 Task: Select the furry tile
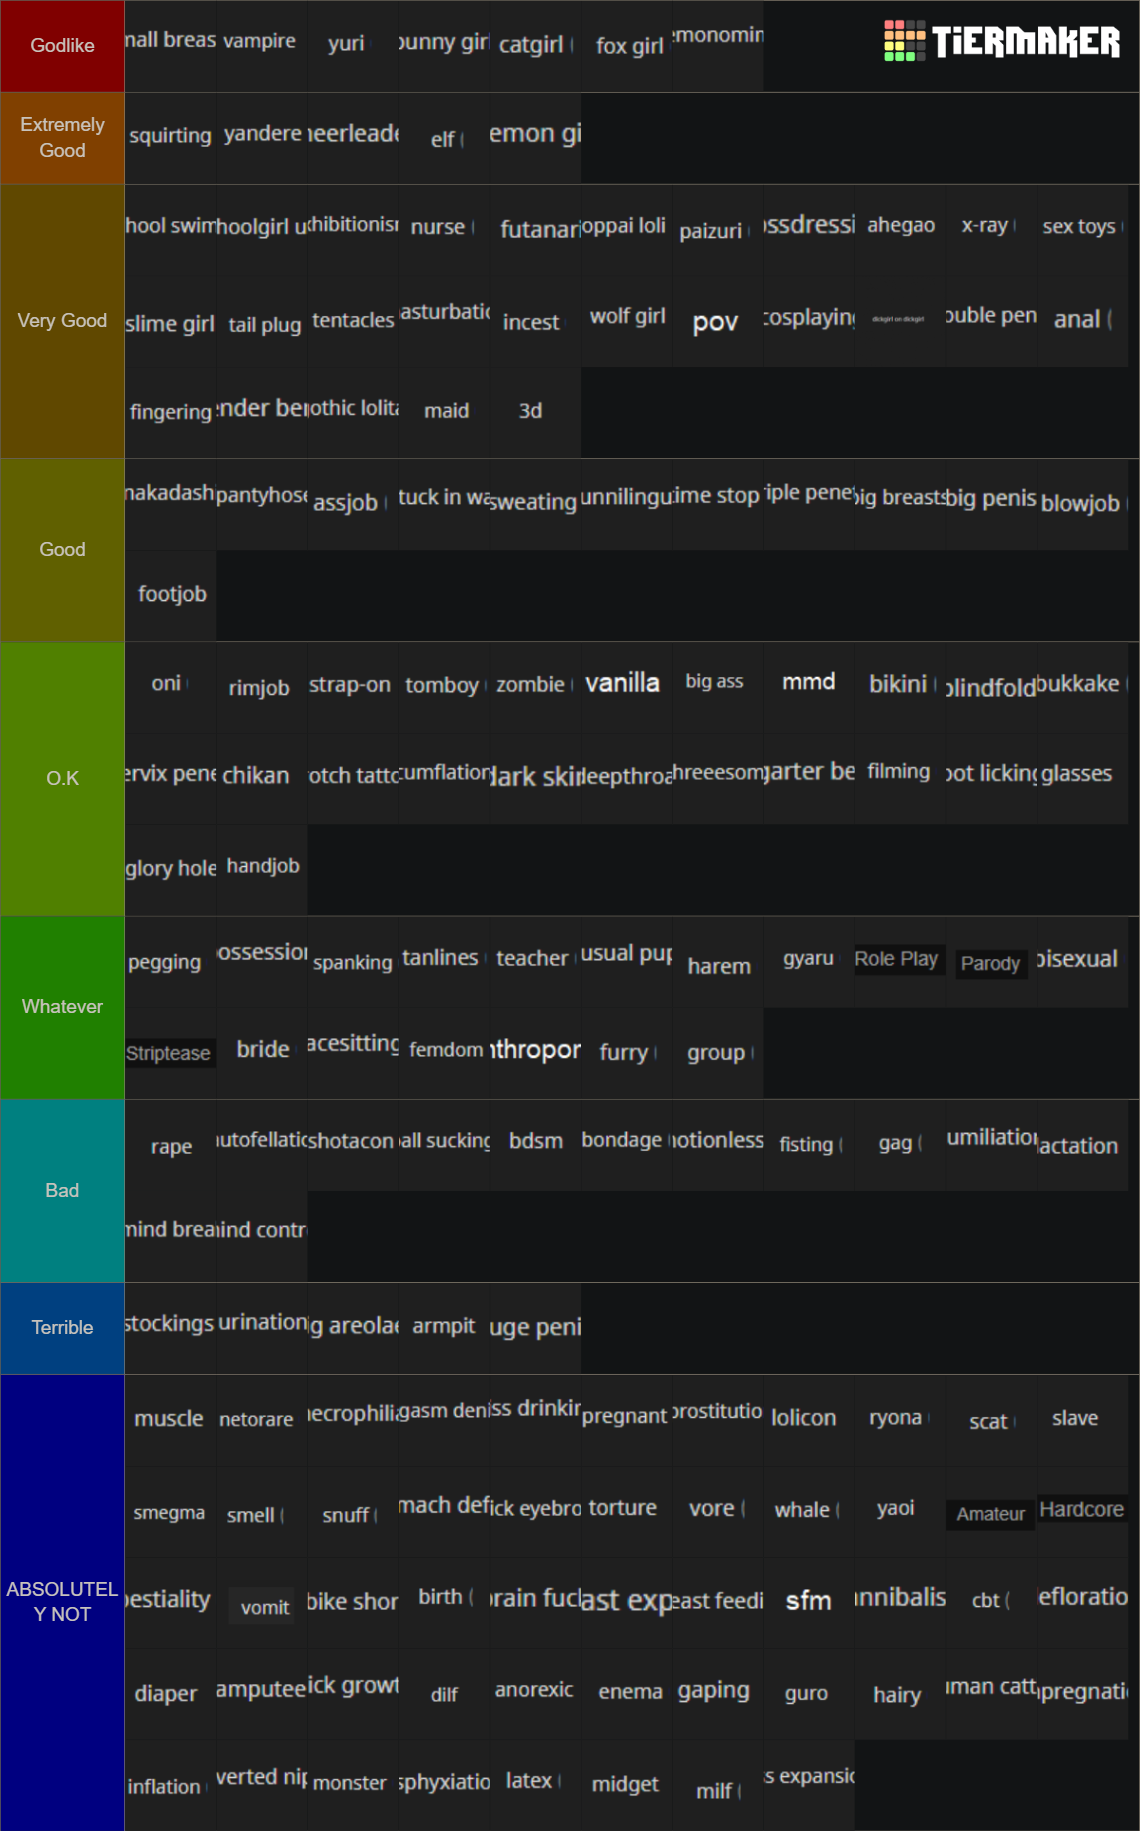point(627,1053)
